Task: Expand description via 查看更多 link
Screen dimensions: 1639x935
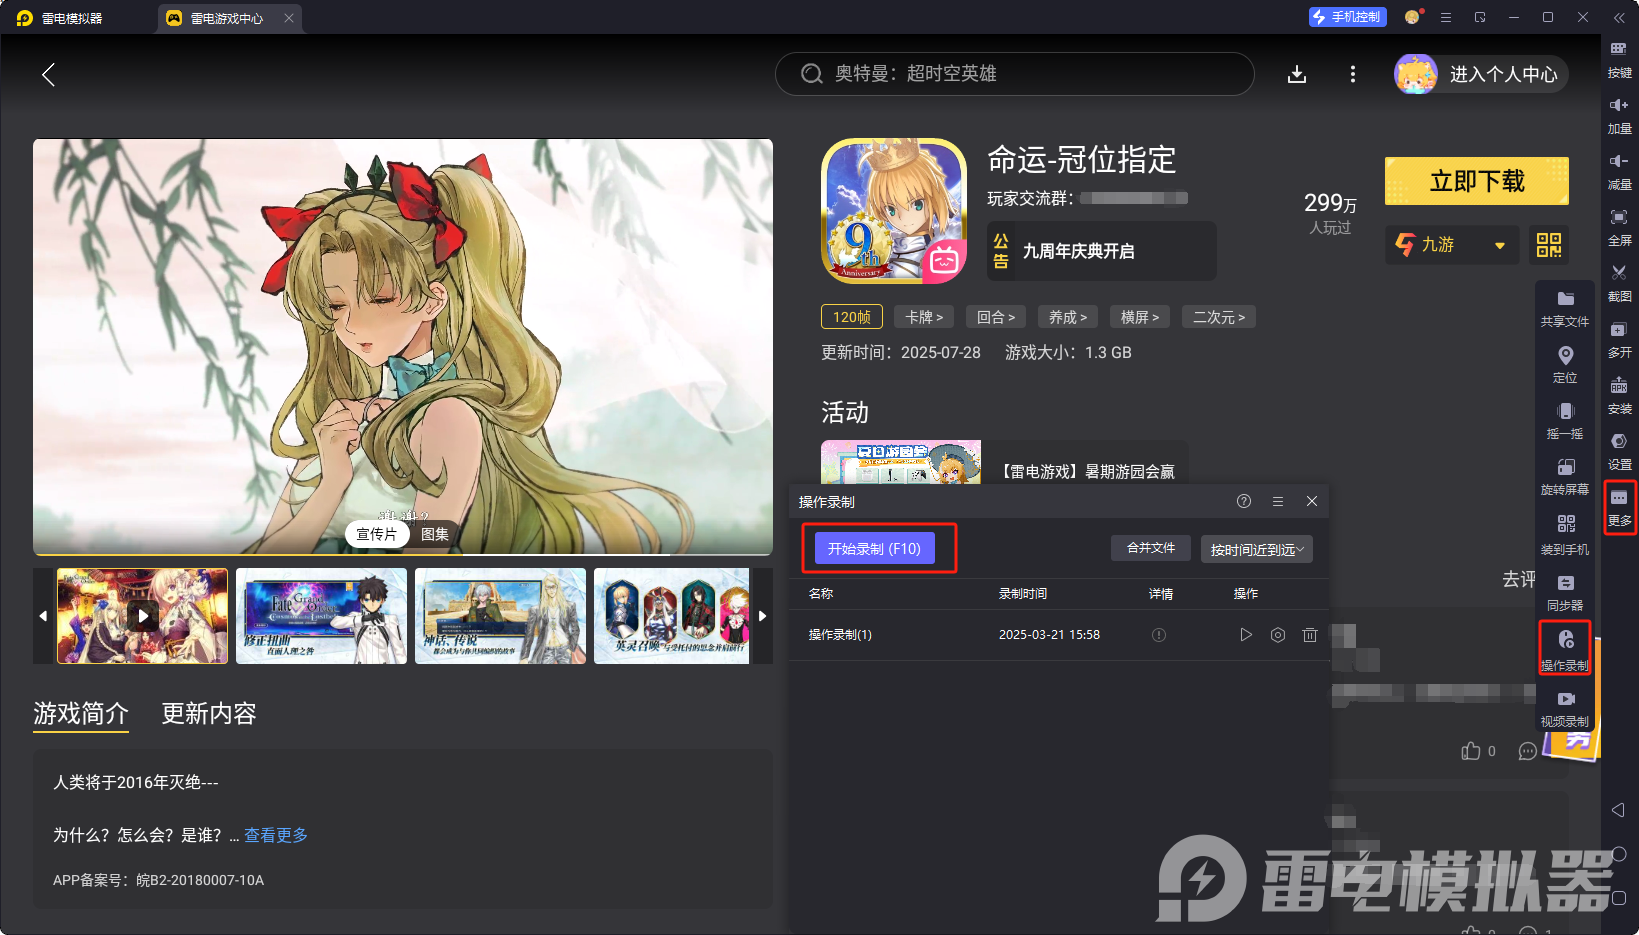Action: tap(276, 835)
